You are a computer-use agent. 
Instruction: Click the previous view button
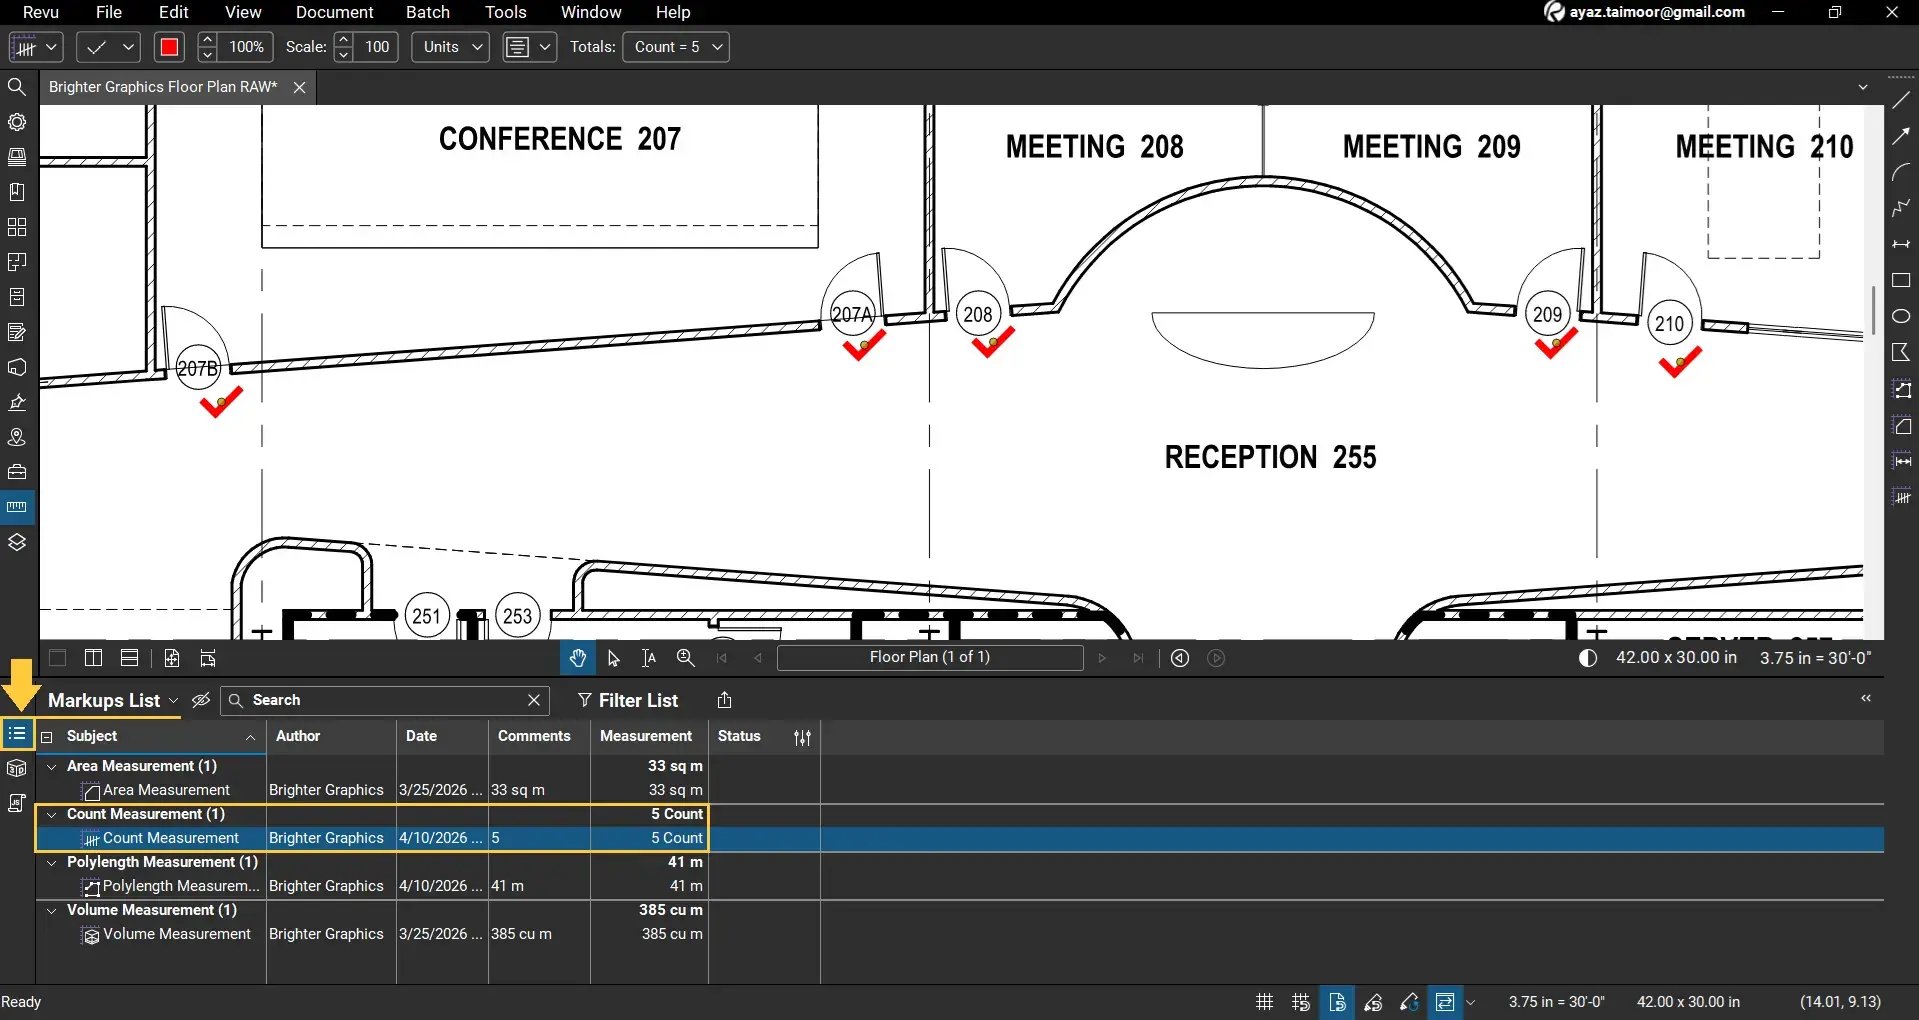pyautogui.click(x=1180, y=658)
